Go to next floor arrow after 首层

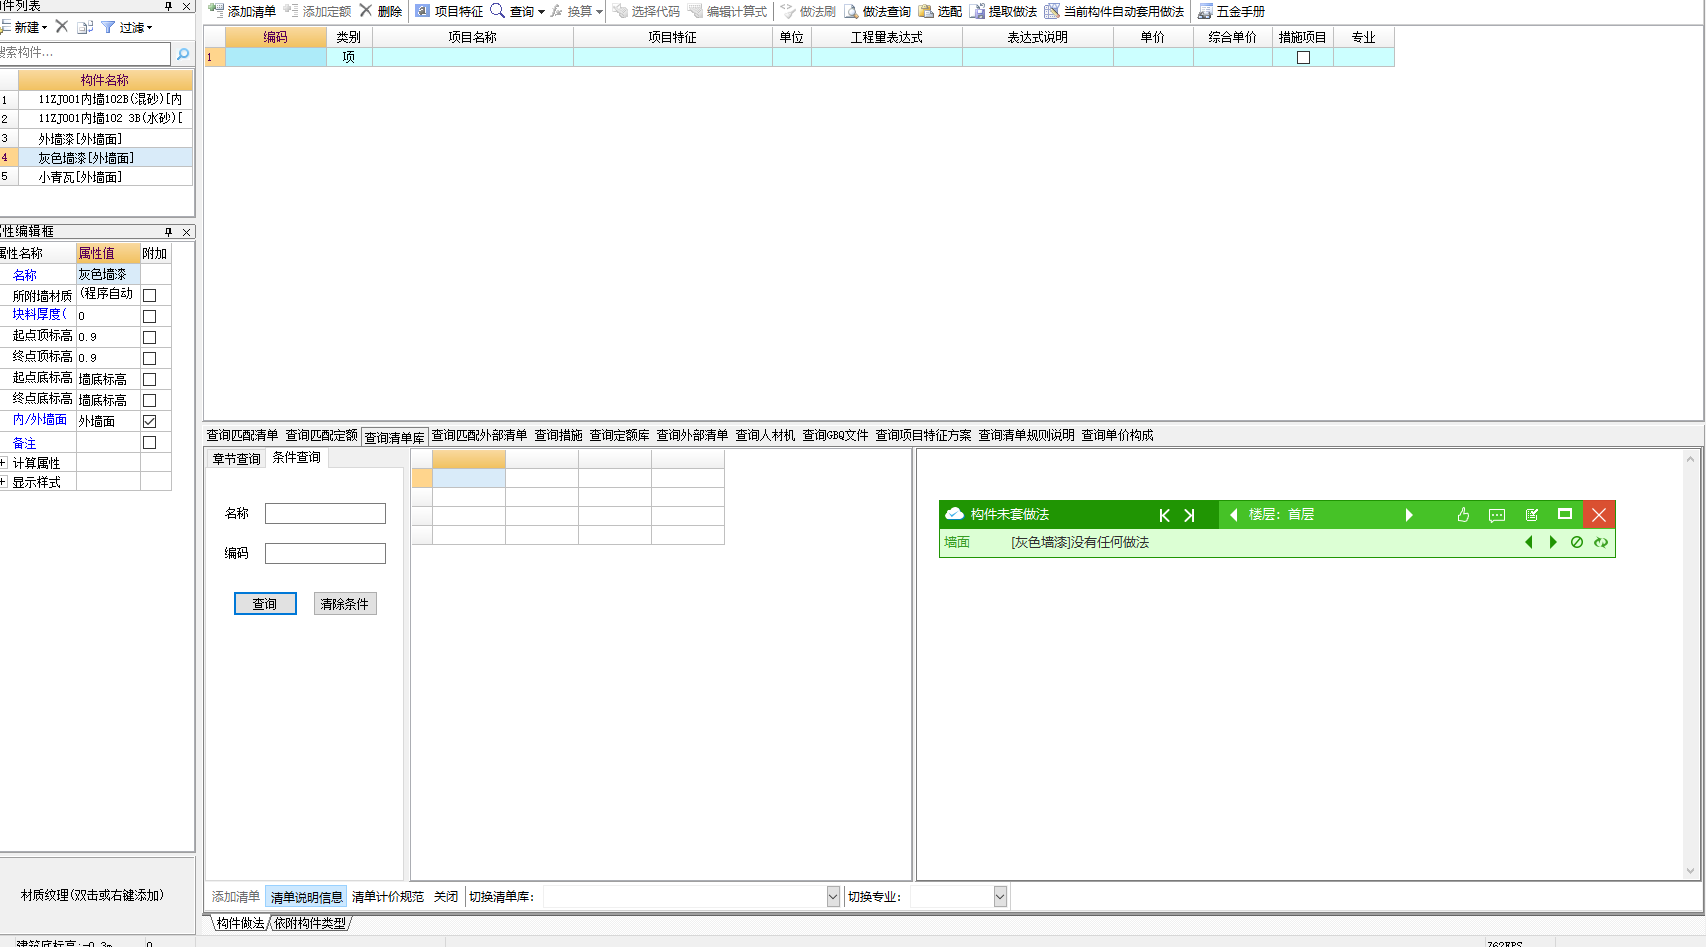[1409, 515]
